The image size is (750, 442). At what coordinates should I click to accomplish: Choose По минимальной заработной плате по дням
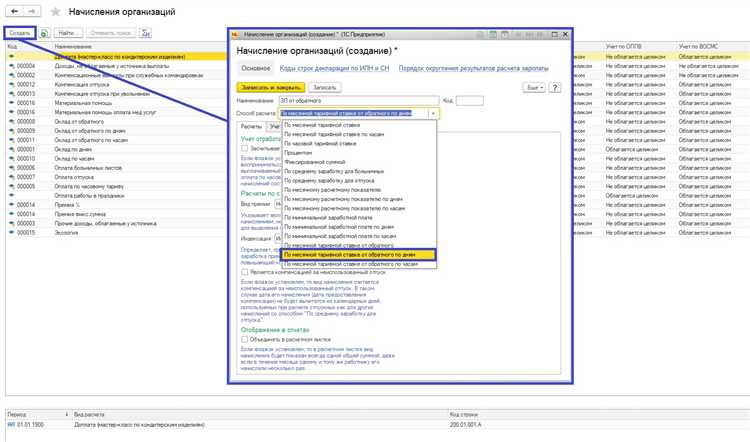pyautogui.click(x=359, y=227)
